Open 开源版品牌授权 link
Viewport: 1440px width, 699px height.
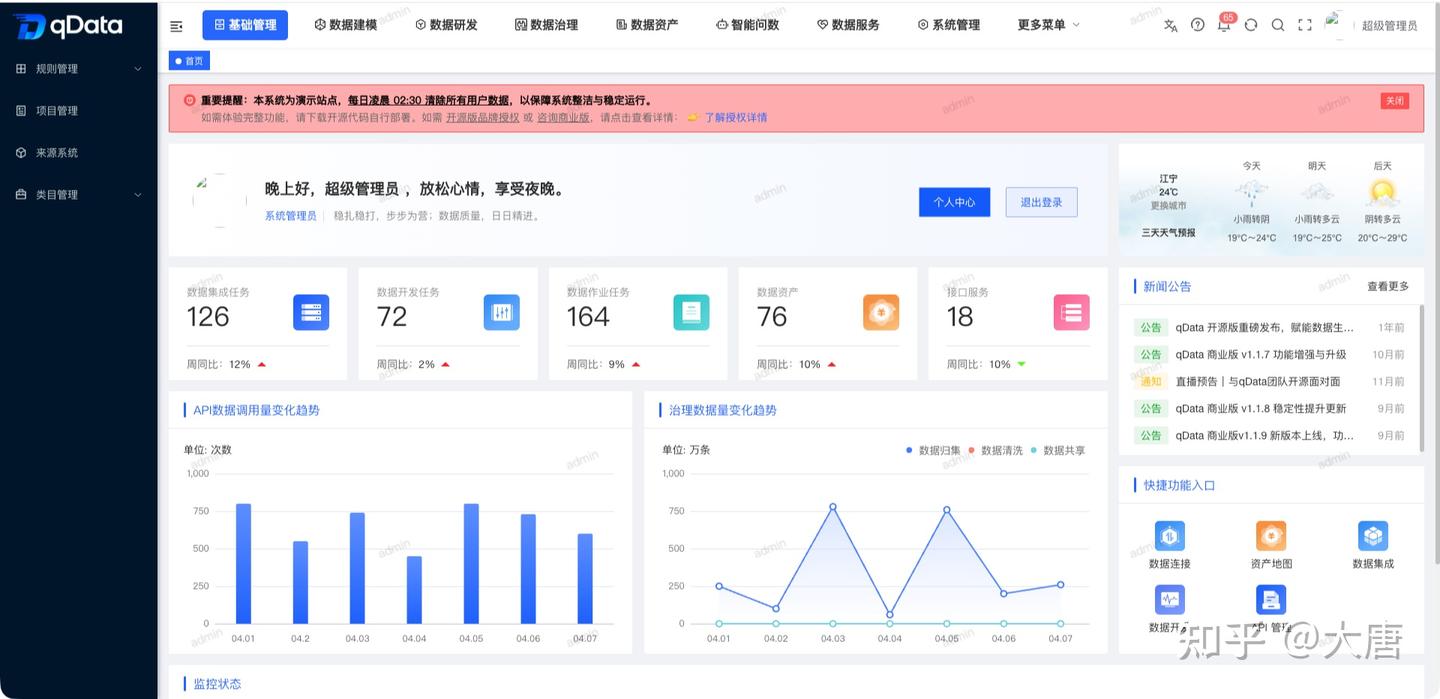click(482, 117)
